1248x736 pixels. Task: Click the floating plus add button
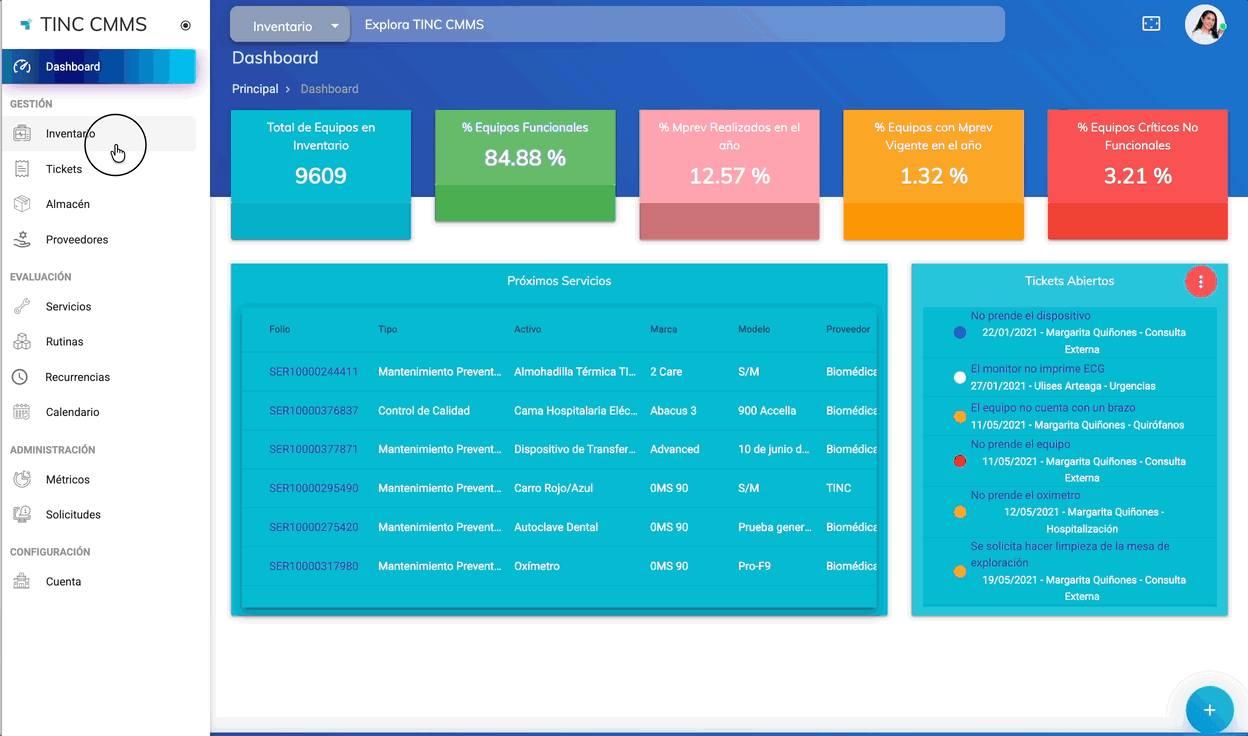tap(1209, 710)
